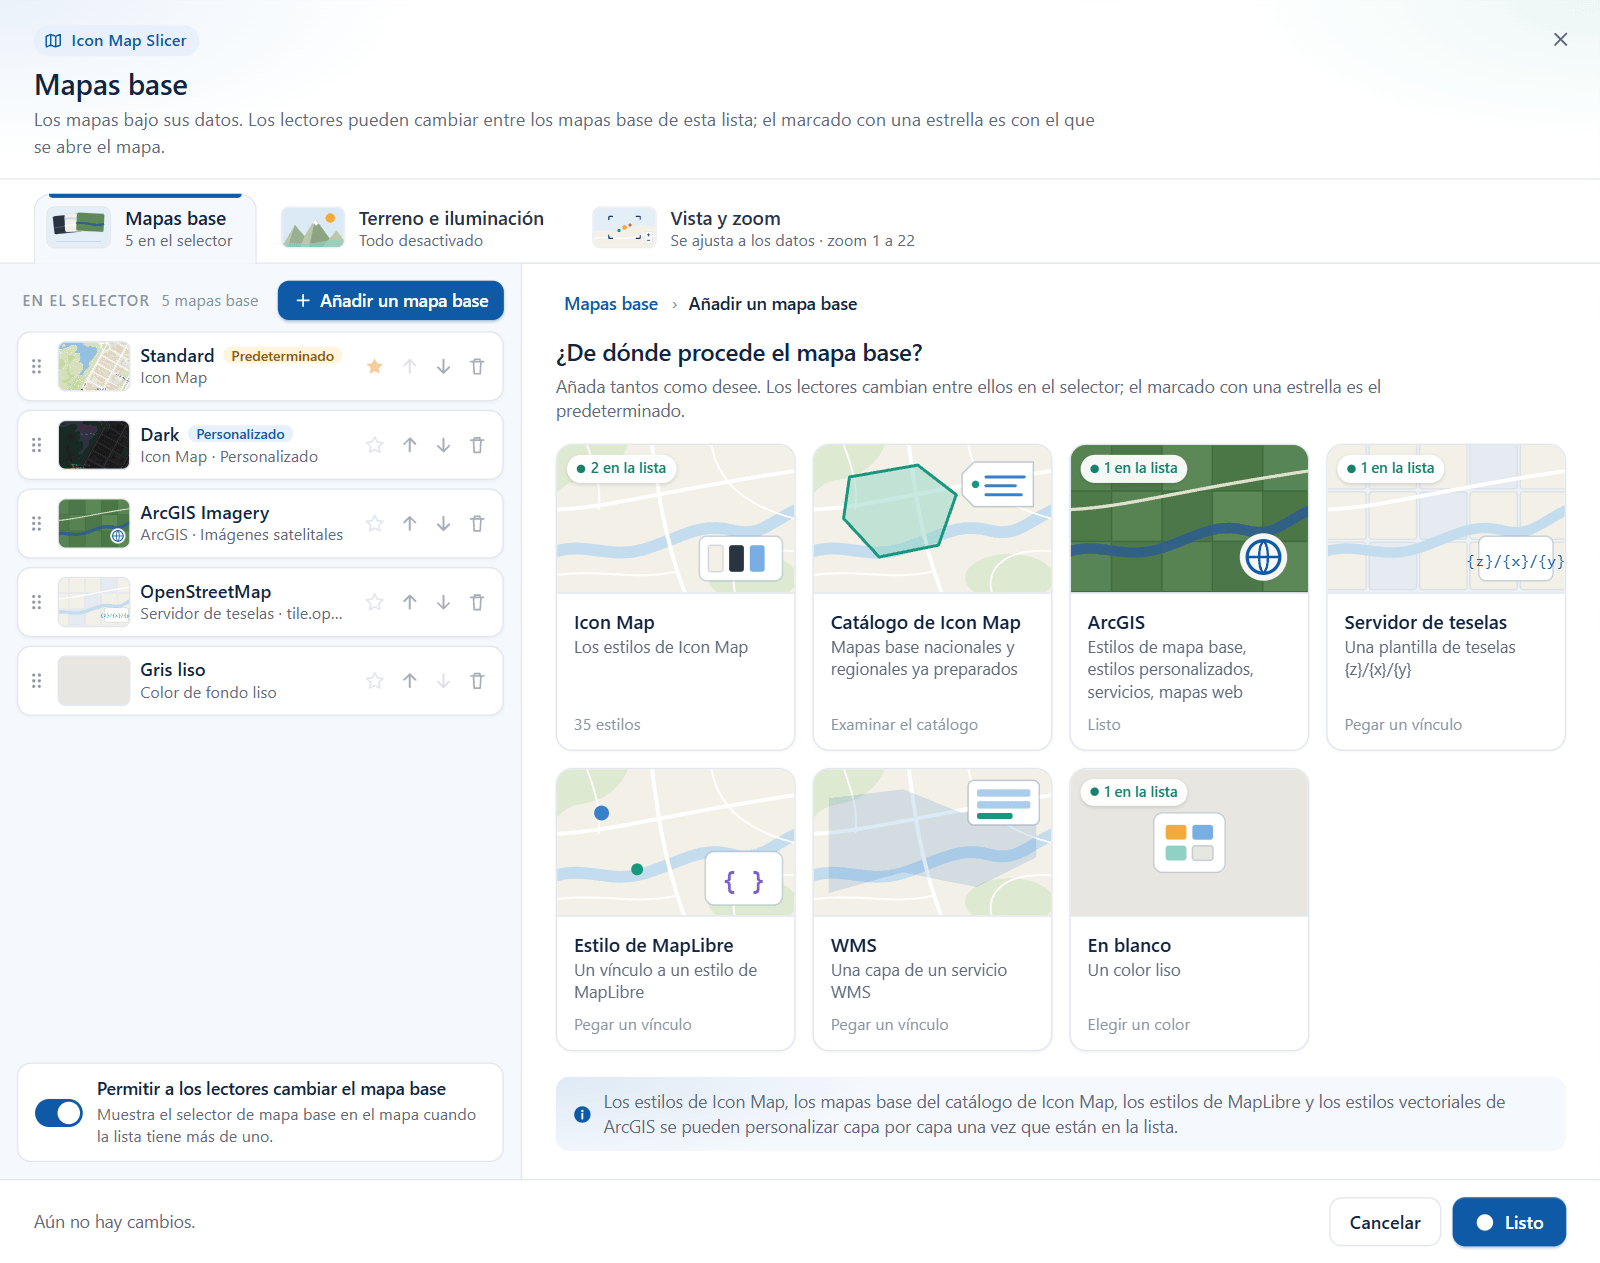Star the Gris liso basemap
This screenshot has height=1263, width=1600.
375,681
